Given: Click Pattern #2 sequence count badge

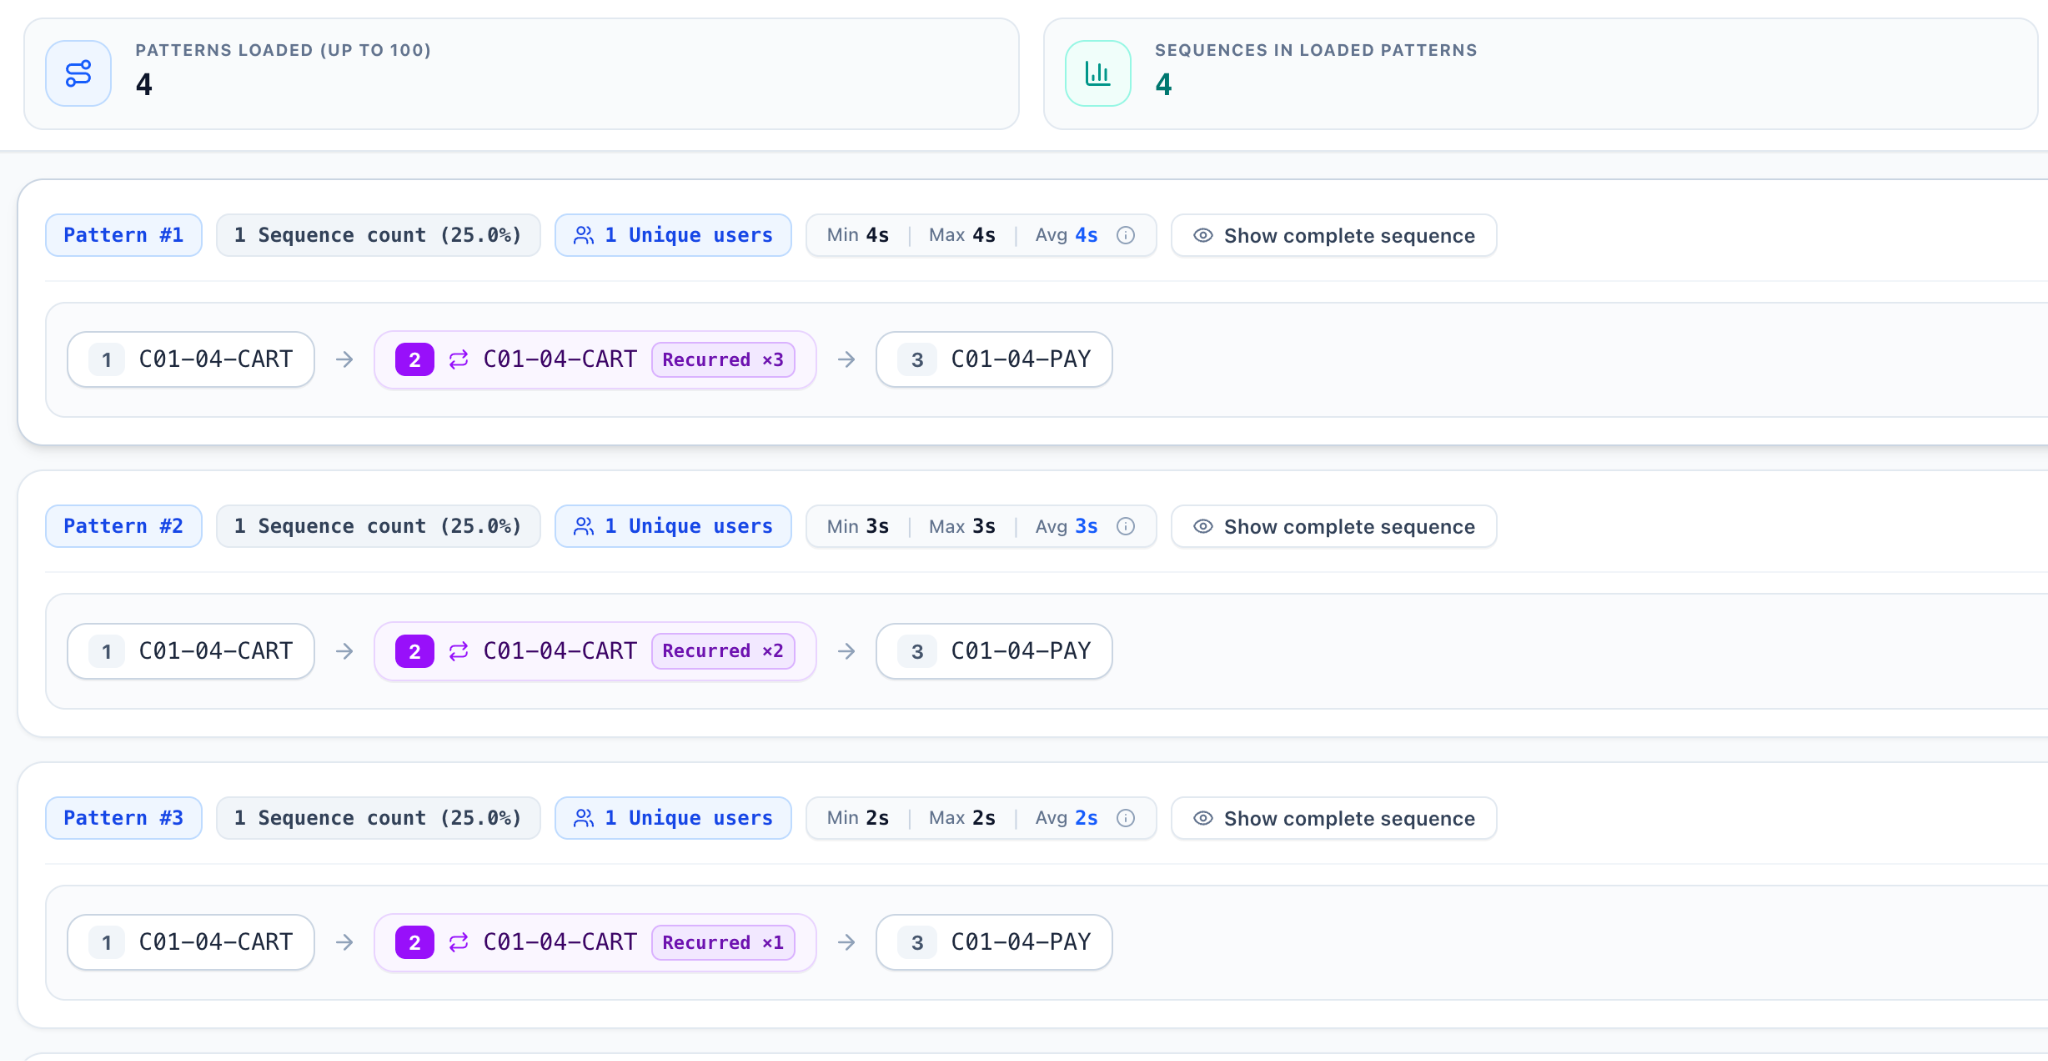Looking at the screenshot, I should (x=378, y=526).
